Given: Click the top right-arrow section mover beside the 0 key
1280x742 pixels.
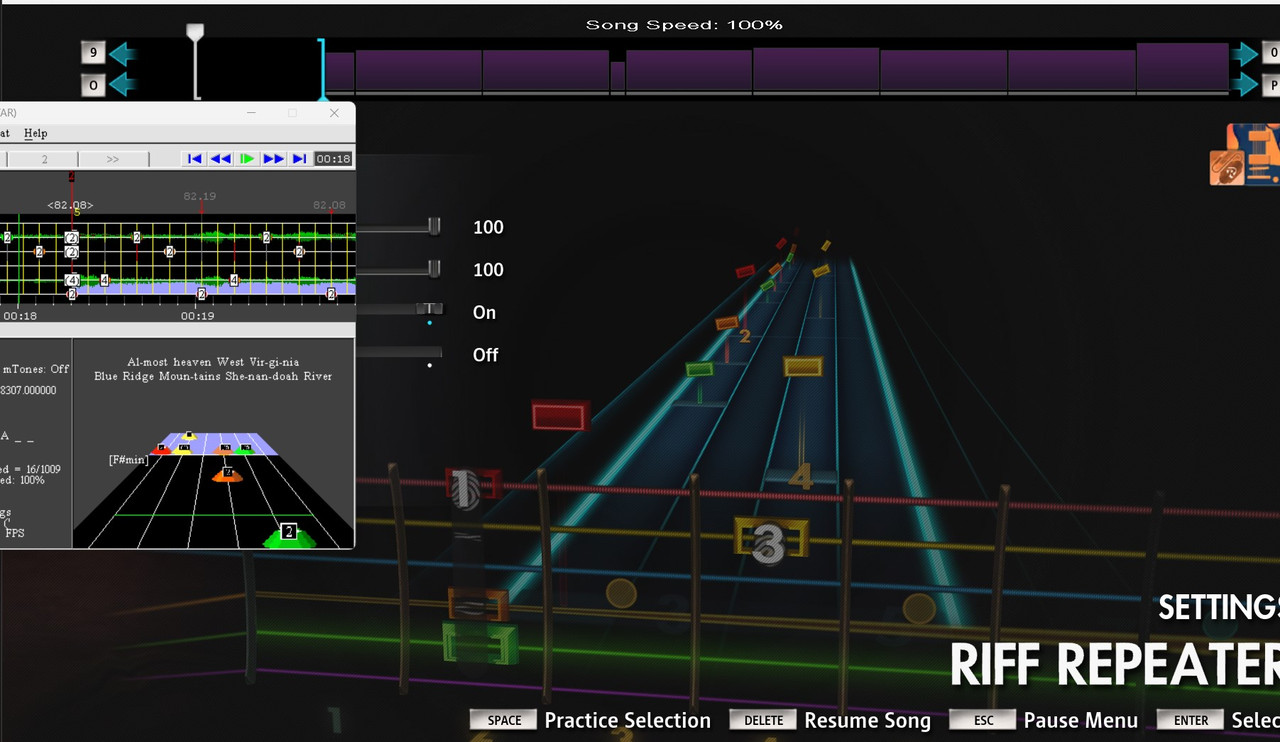Looking at the screenshot, I should click(x=1245, y=54).
